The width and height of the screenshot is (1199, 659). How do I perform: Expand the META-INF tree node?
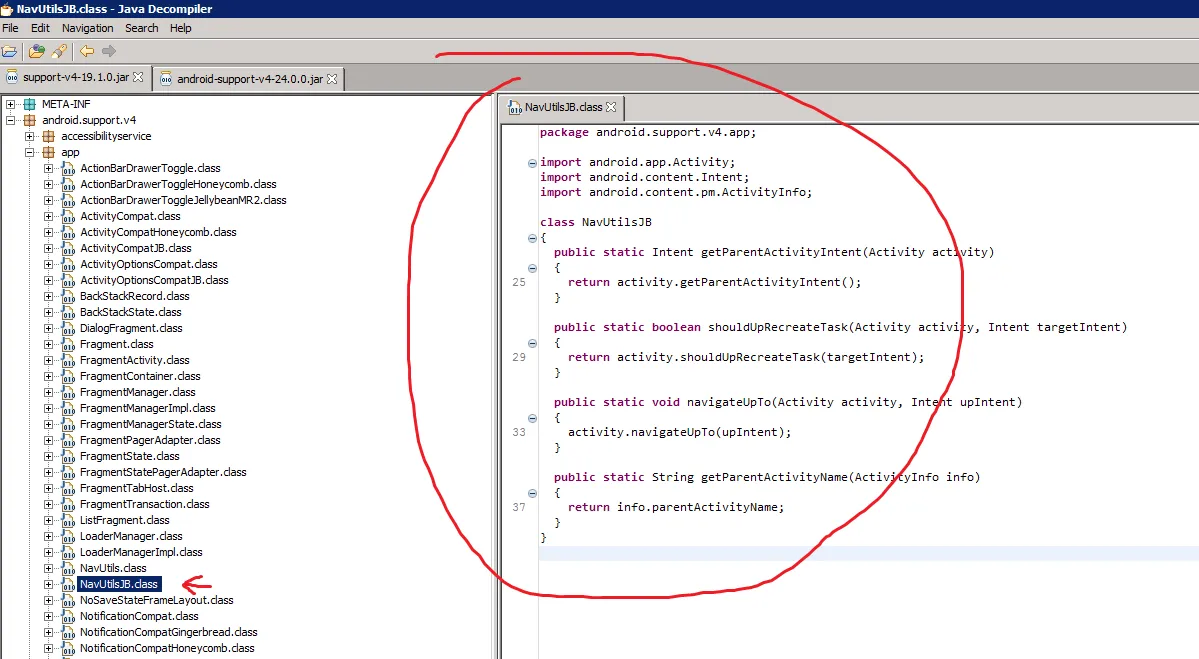[11, 104]
